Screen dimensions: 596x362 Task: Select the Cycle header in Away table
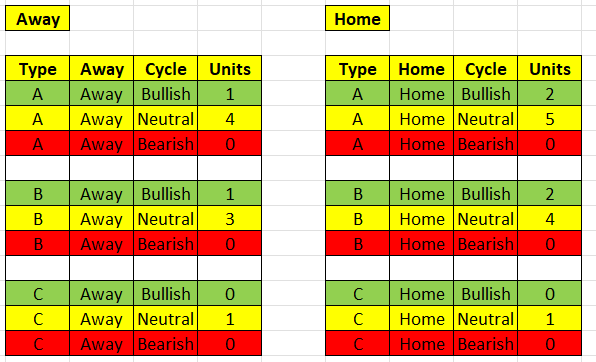(x=166, y=68)
